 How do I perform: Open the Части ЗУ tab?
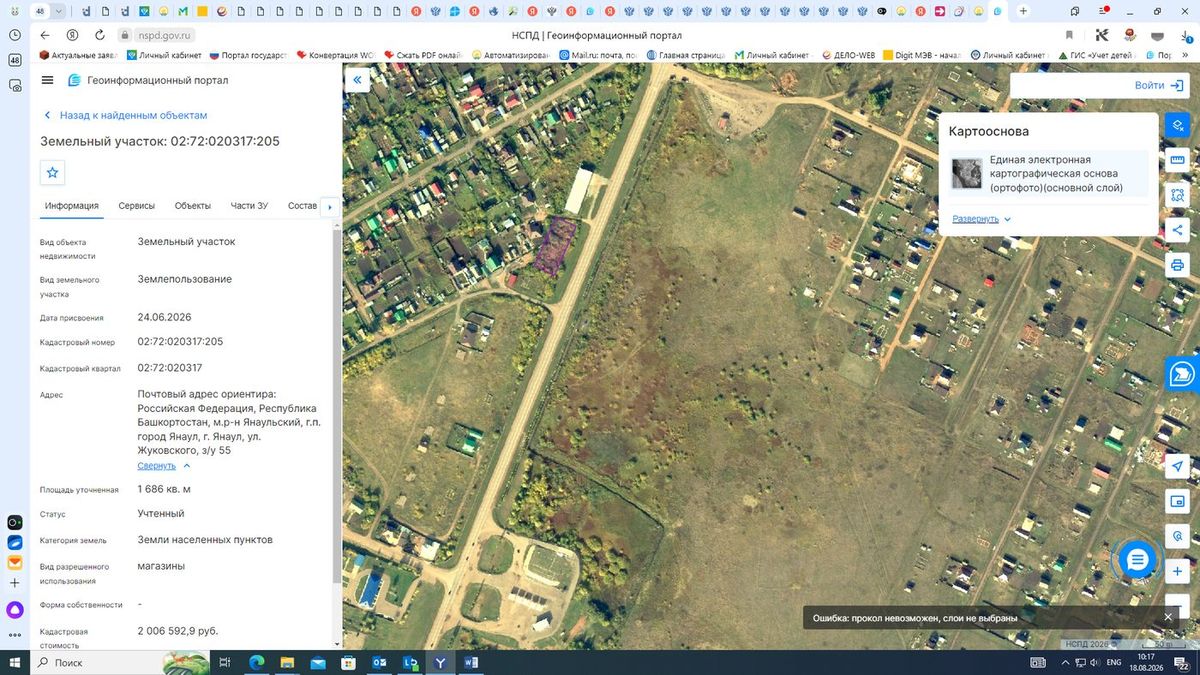249,206
